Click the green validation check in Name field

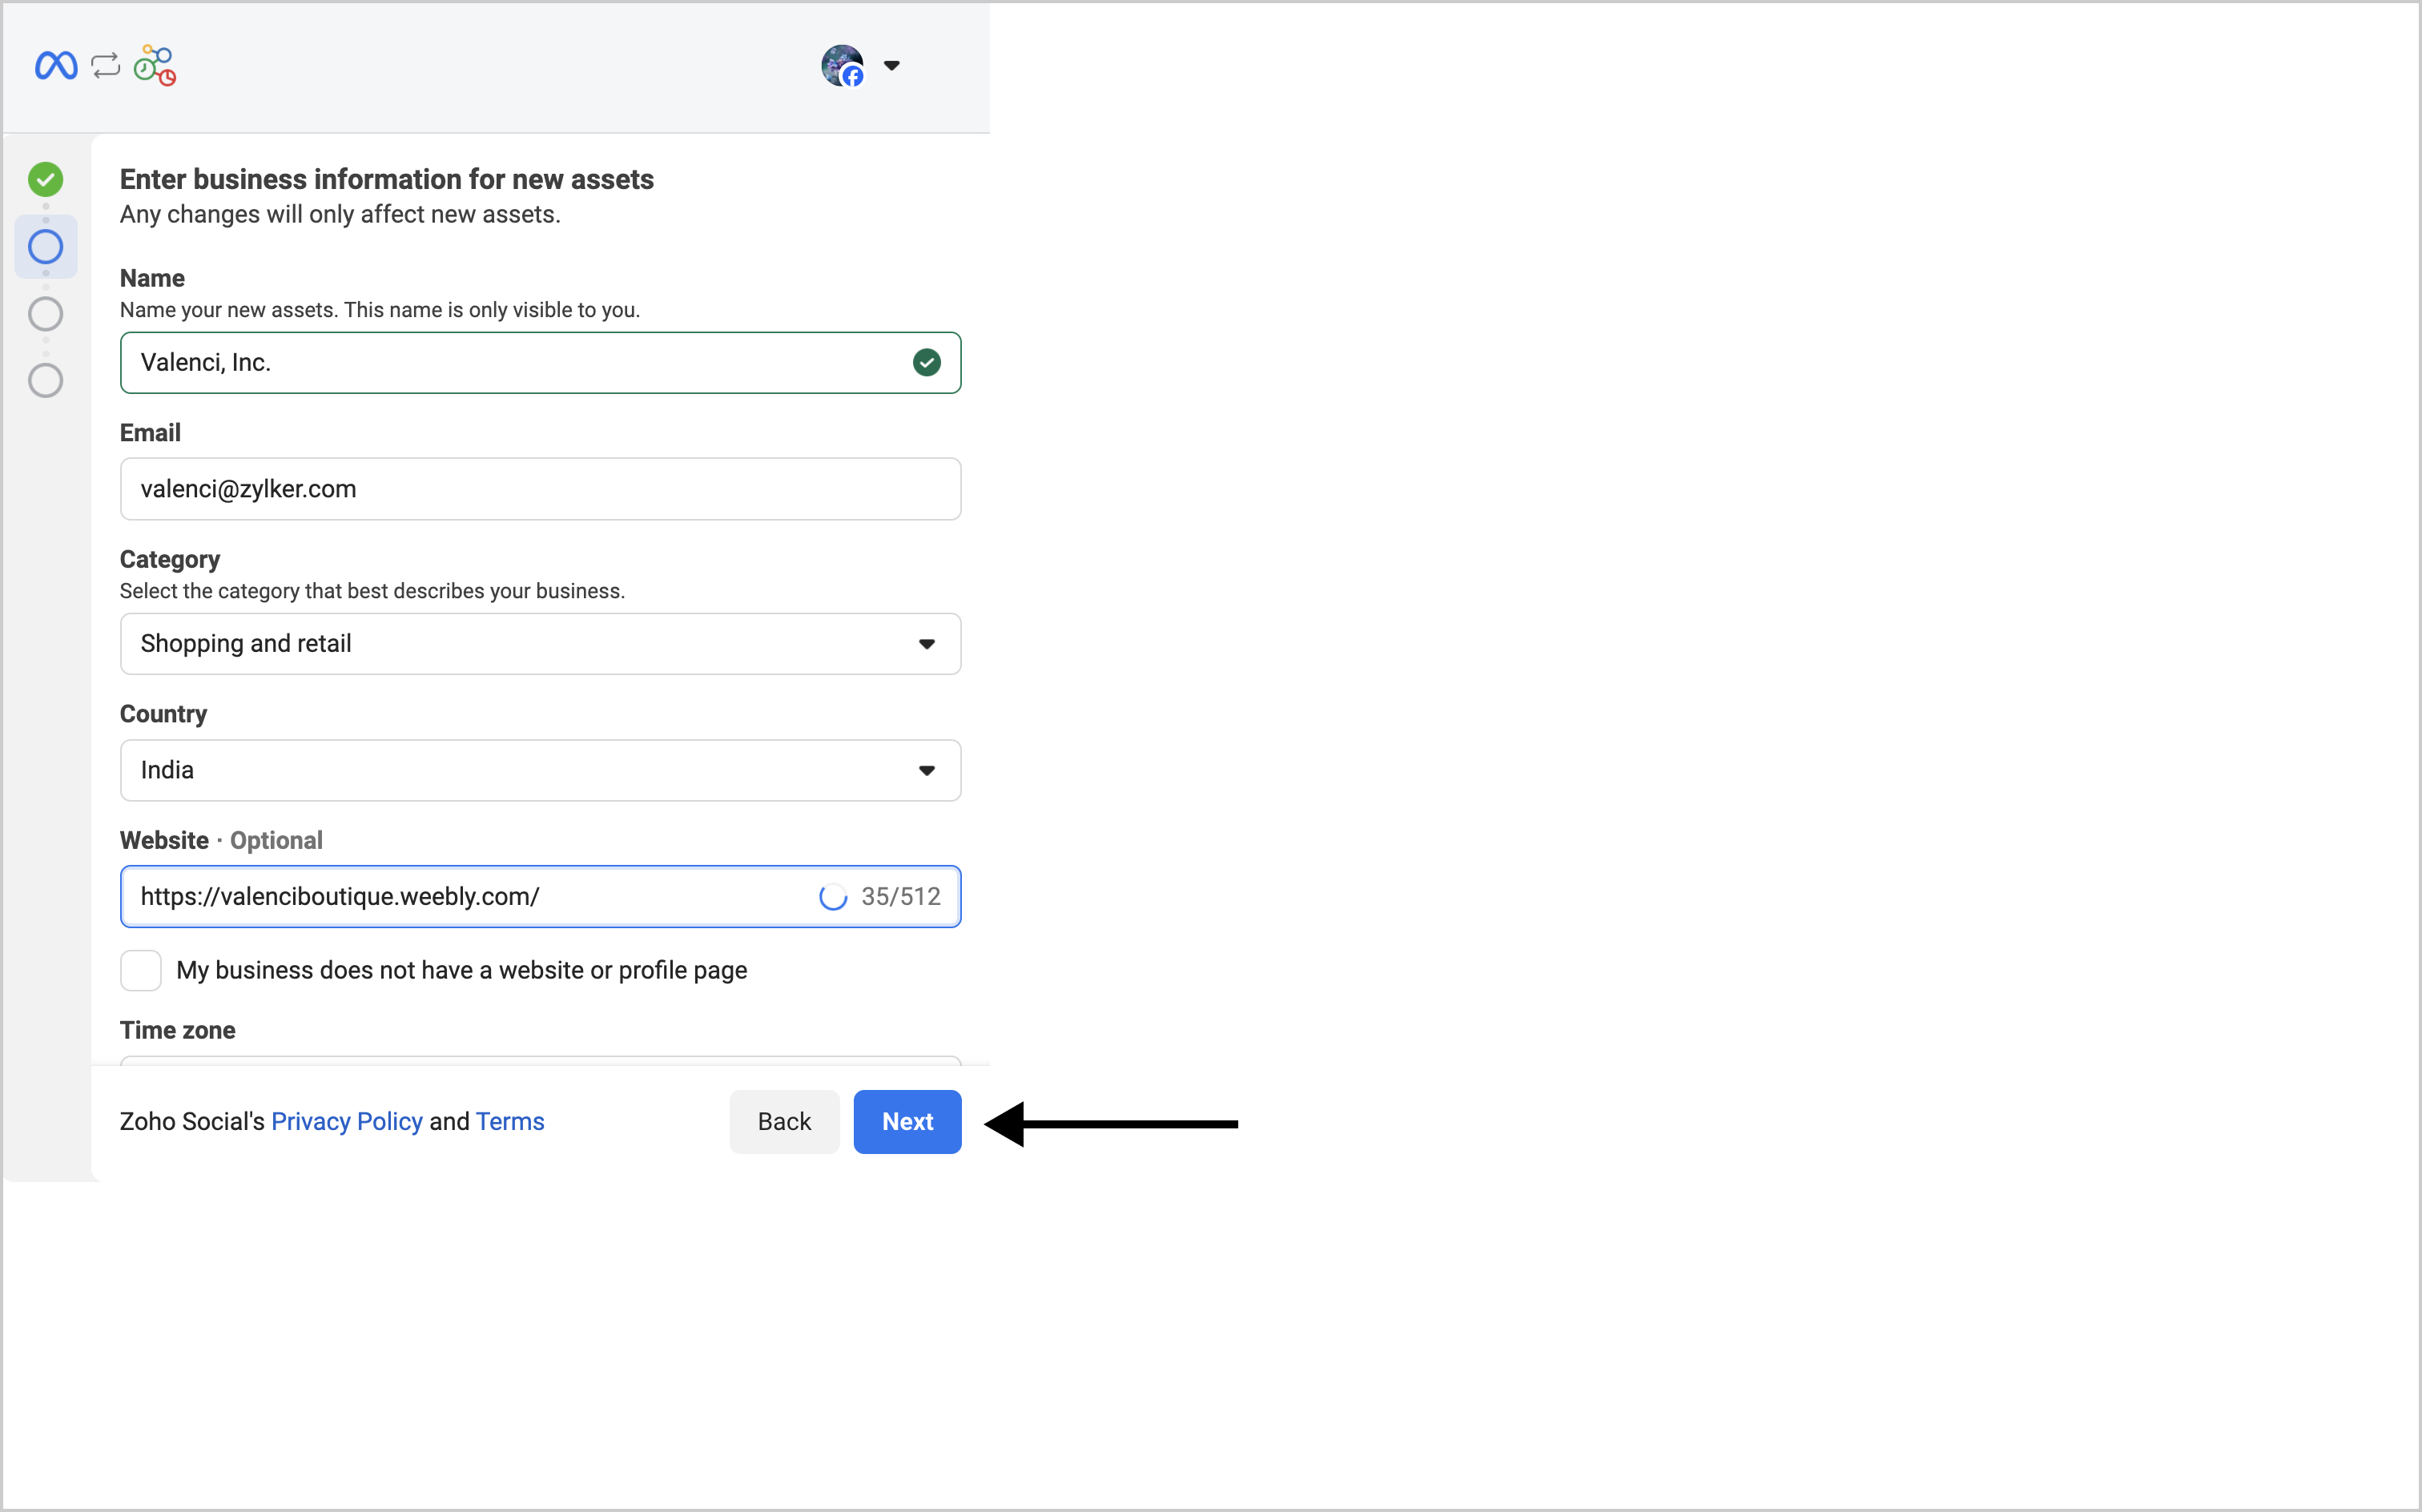pos(926,363)
